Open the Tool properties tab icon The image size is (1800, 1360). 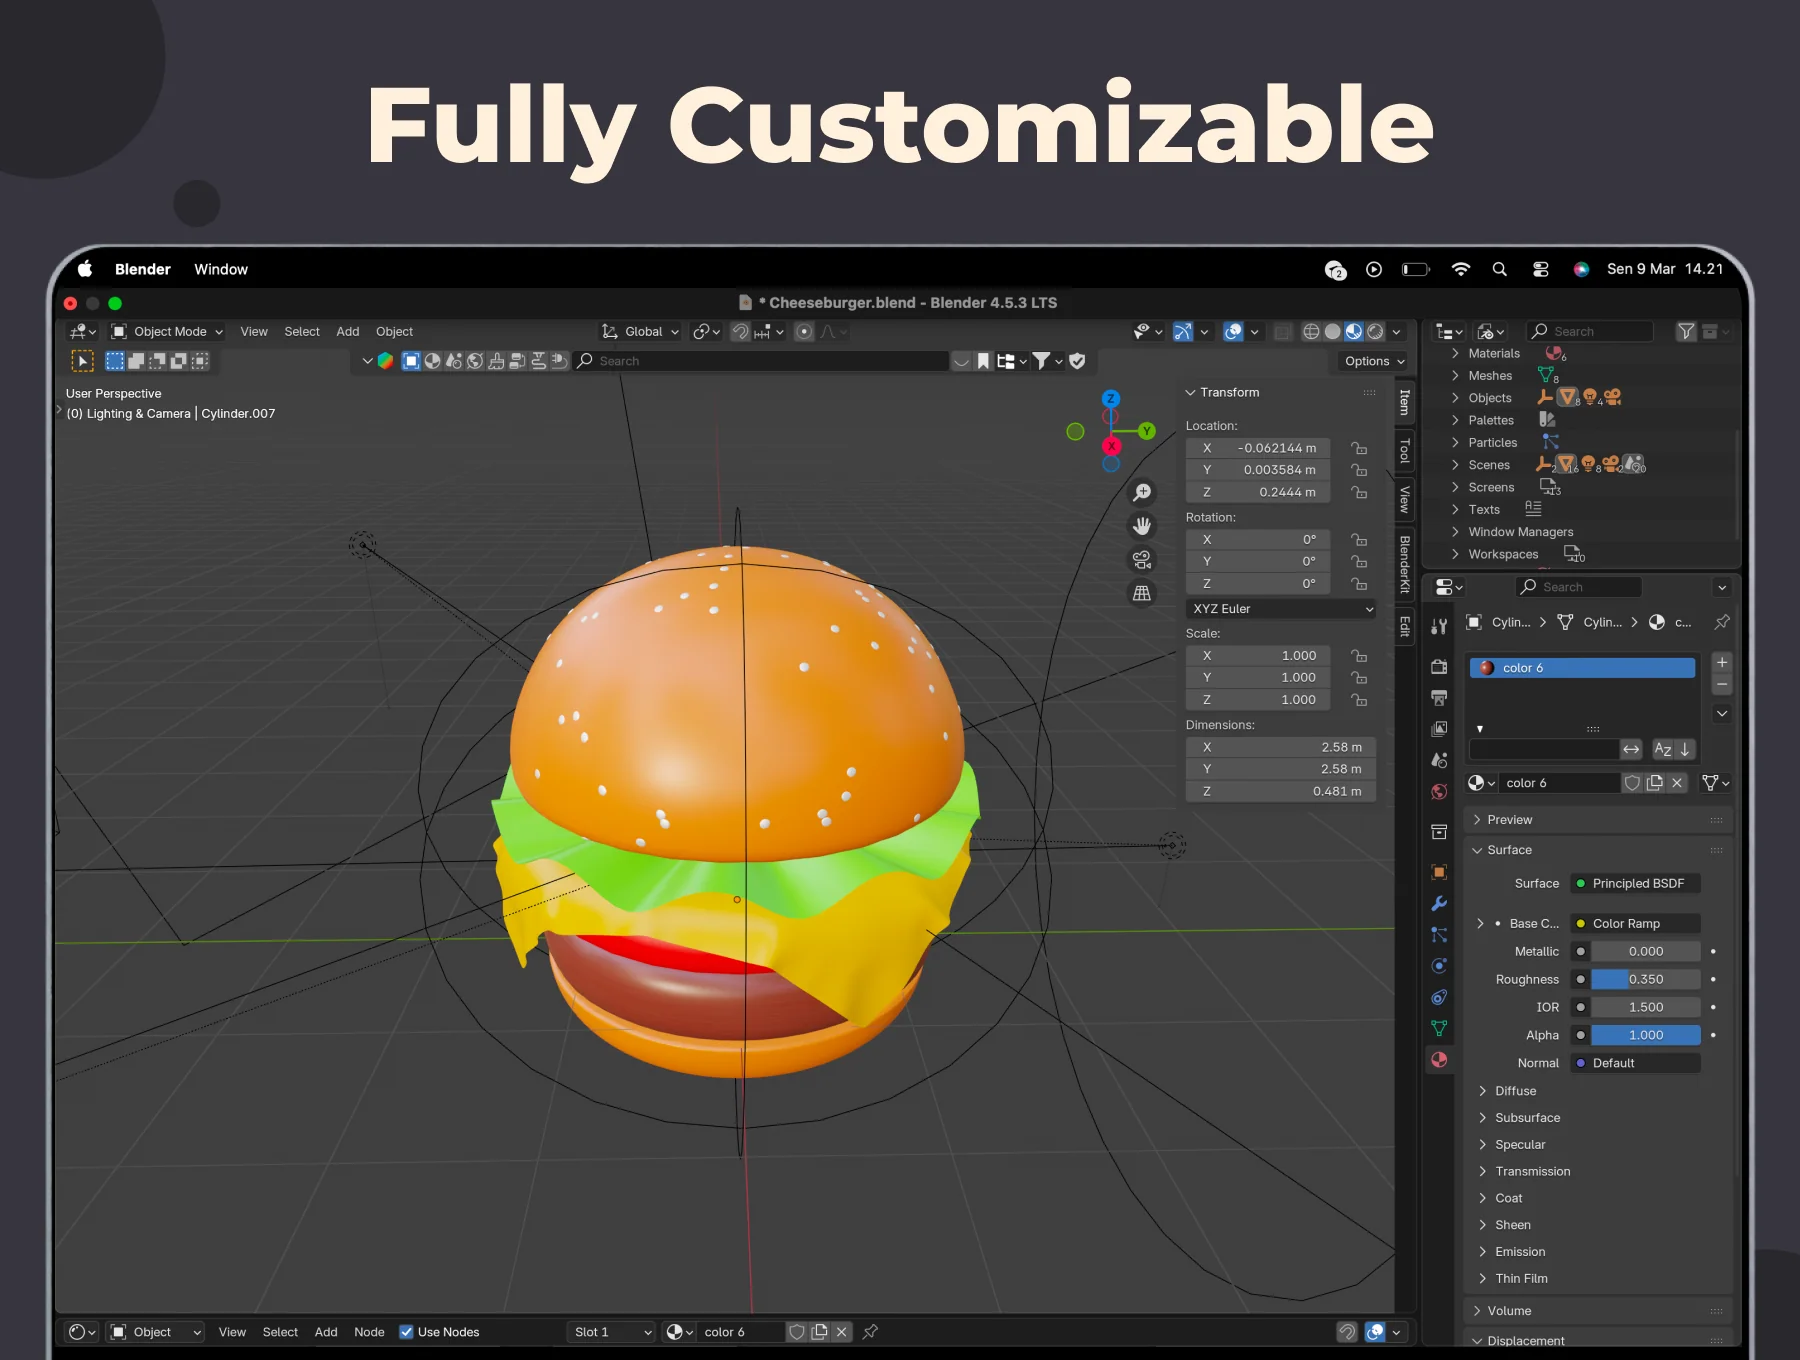1439,626
